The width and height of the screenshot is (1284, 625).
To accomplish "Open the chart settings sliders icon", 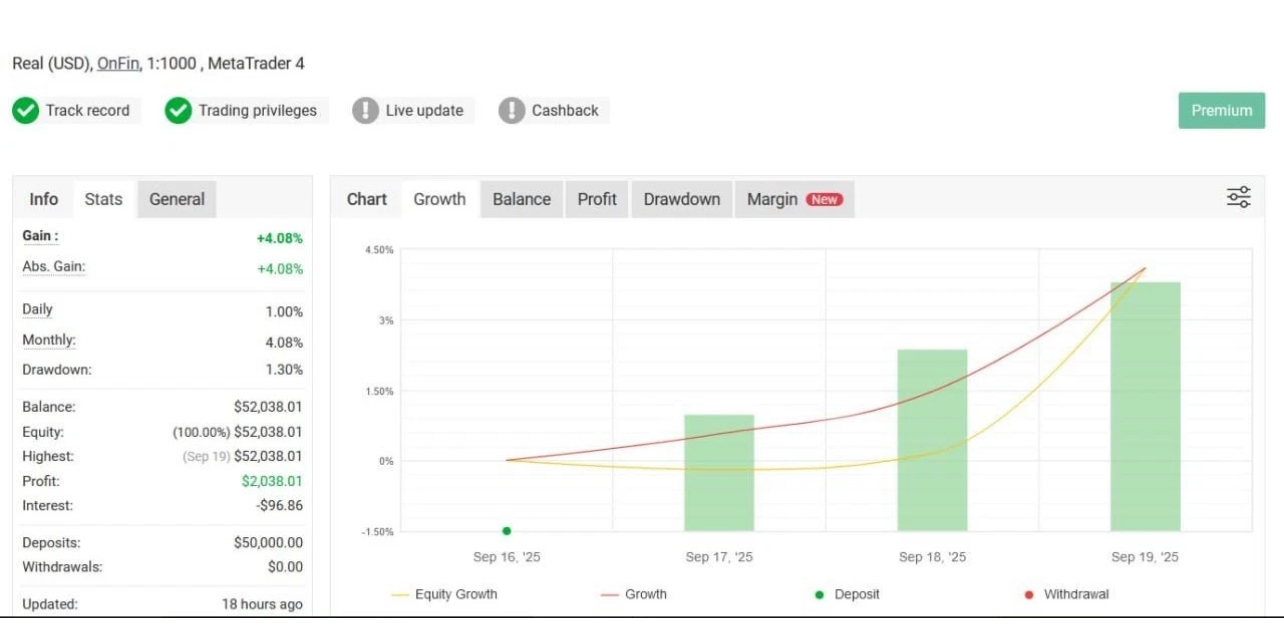I will coord(1238,198).
